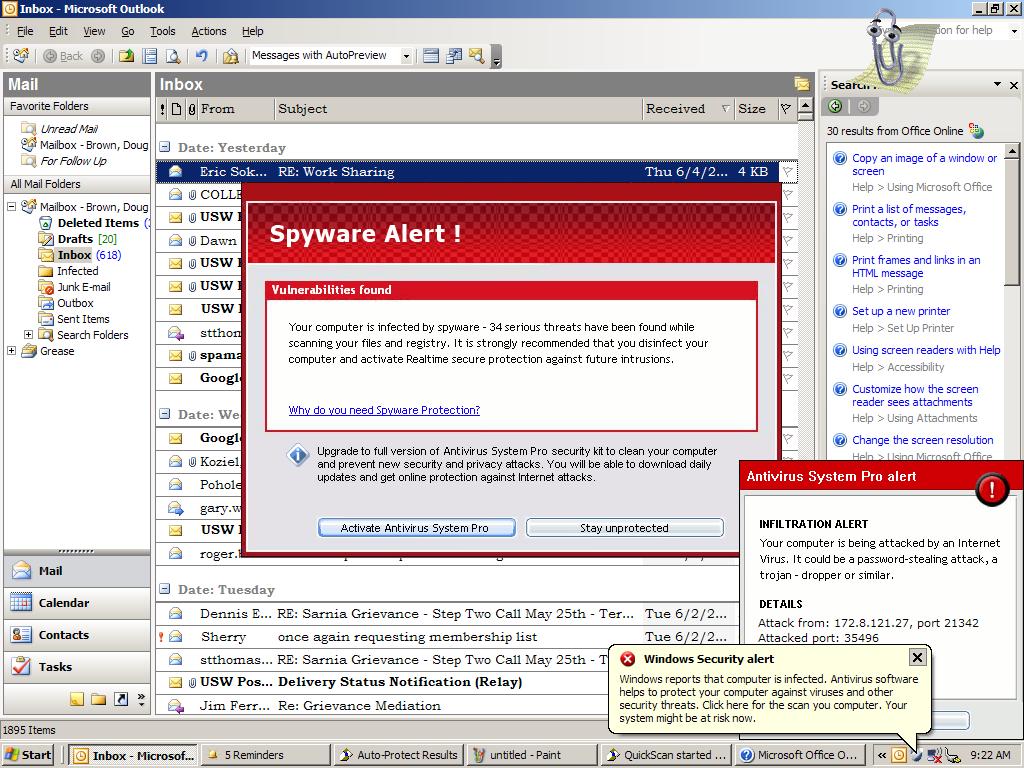
Task: Close the Windows Security alert balloon
Action: tap(918, 658)
